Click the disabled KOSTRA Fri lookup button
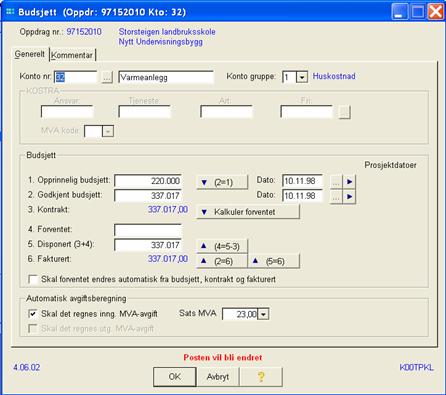The height and width of the screenshot is (395, 446). click(344, 112)
